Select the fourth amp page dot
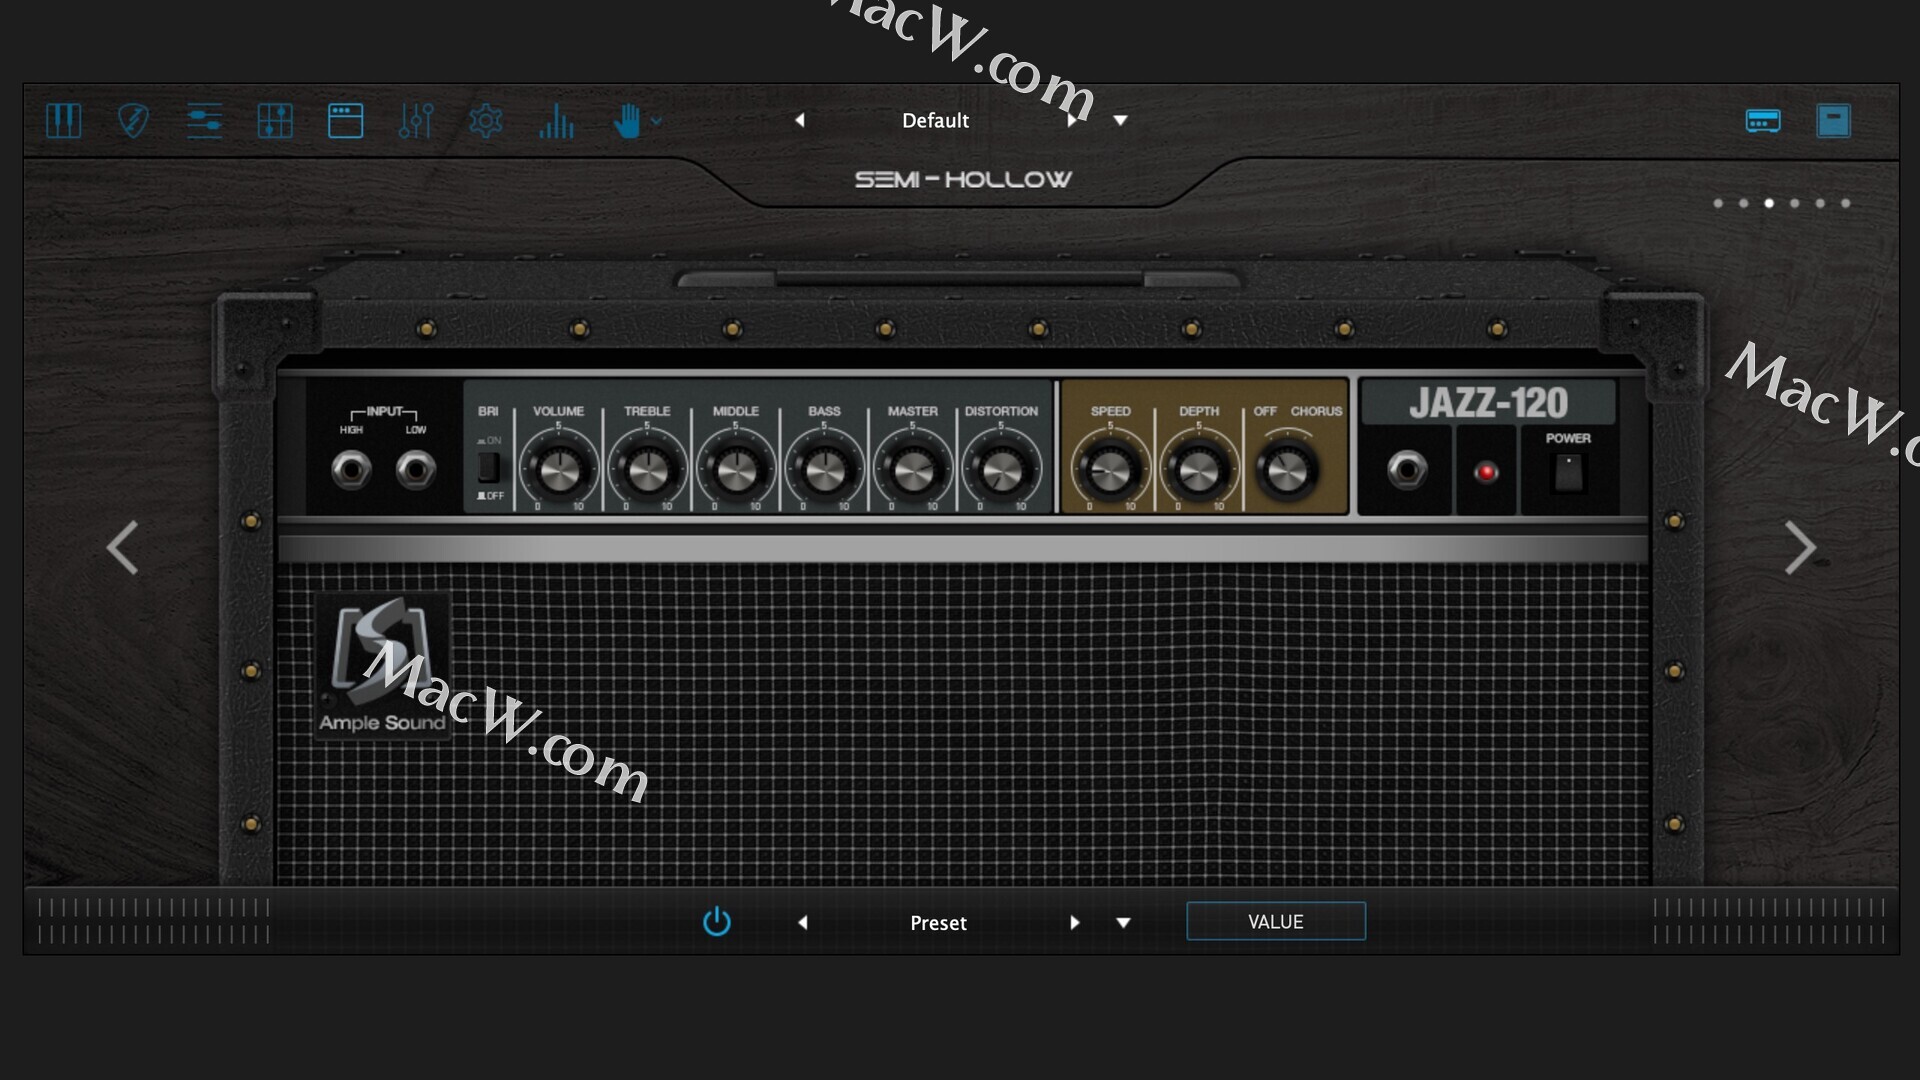Viewport: 1920px width, 1080px height. pos(1795,203)
